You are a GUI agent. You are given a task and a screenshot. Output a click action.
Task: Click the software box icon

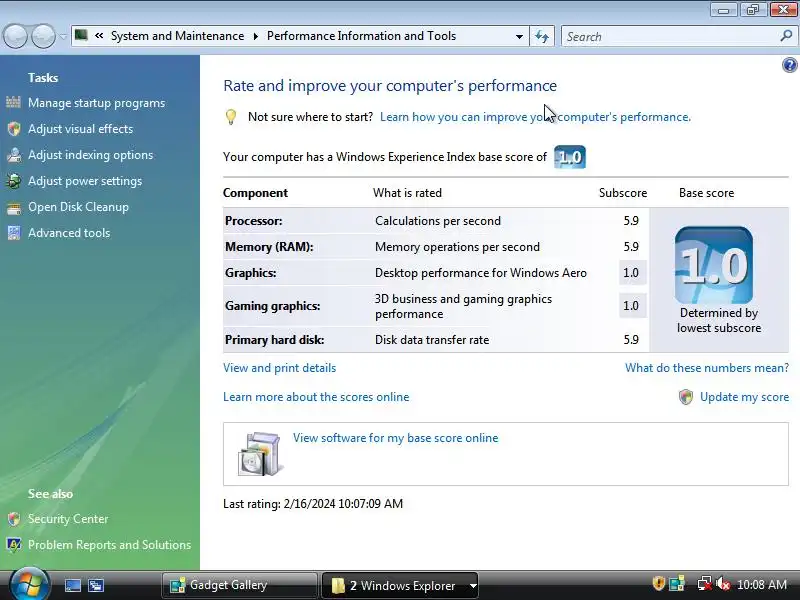click(x=260, y=454)
